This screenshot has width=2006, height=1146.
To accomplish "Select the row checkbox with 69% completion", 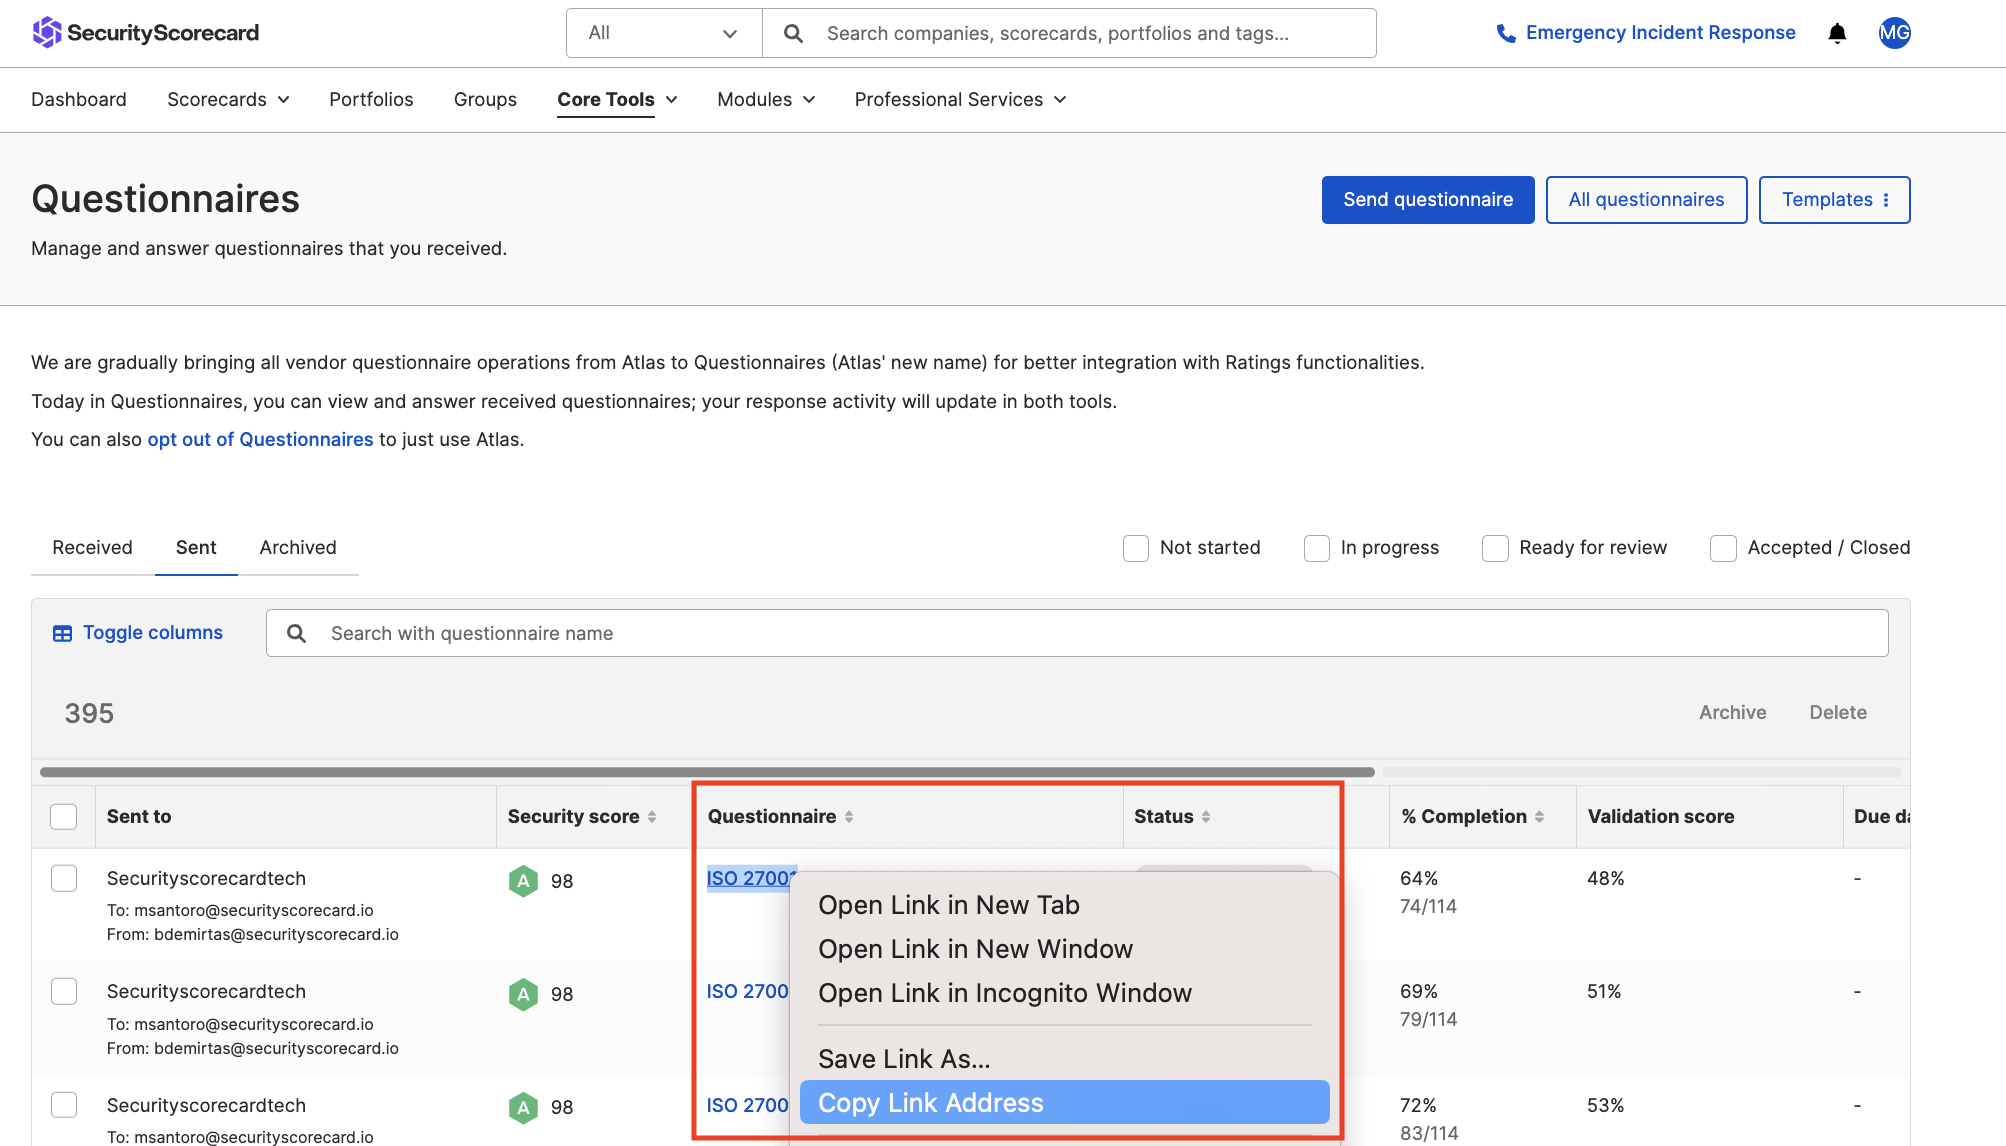I will pyautogui.click(x=64, y=991).
